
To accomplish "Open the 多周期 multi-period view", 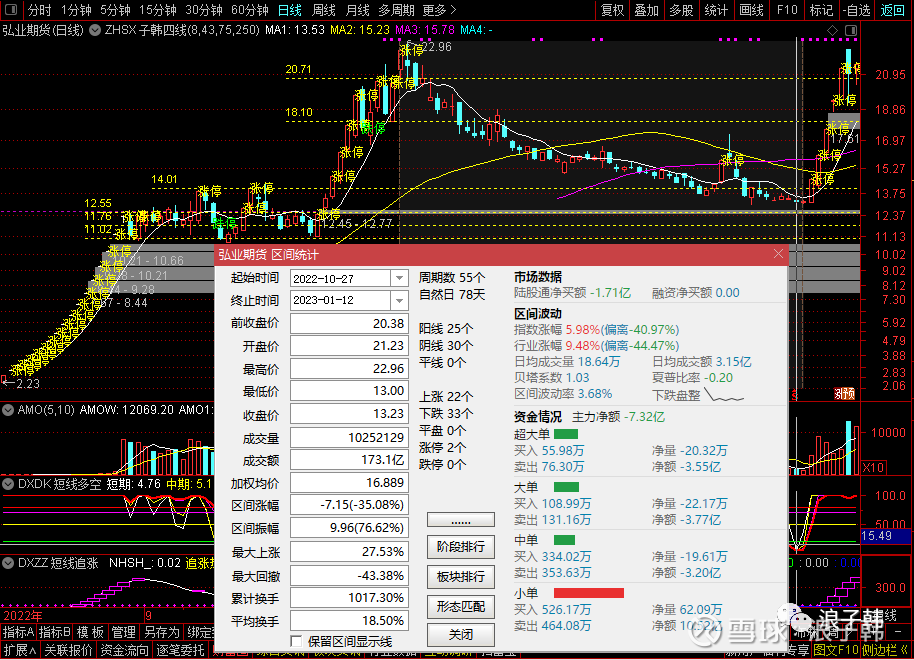I will 396,10.
